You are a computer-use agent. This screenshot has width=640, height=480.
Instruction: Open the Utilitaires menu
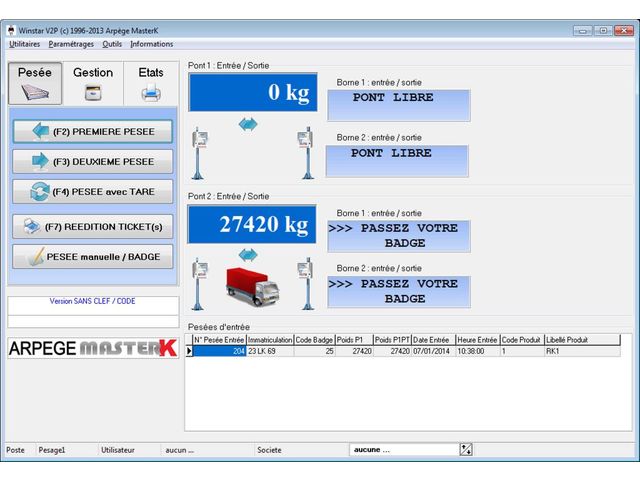(25, 44)
